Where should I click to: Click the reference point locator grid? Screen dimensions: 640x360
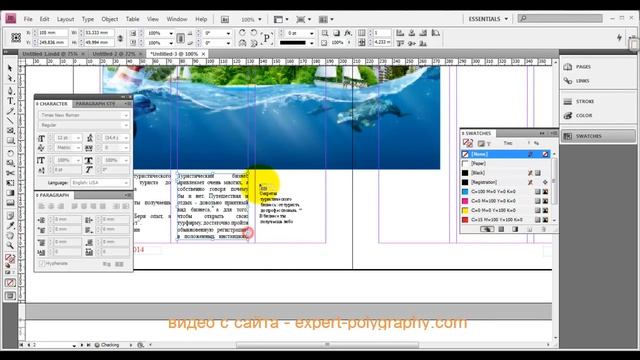point(16,38)
